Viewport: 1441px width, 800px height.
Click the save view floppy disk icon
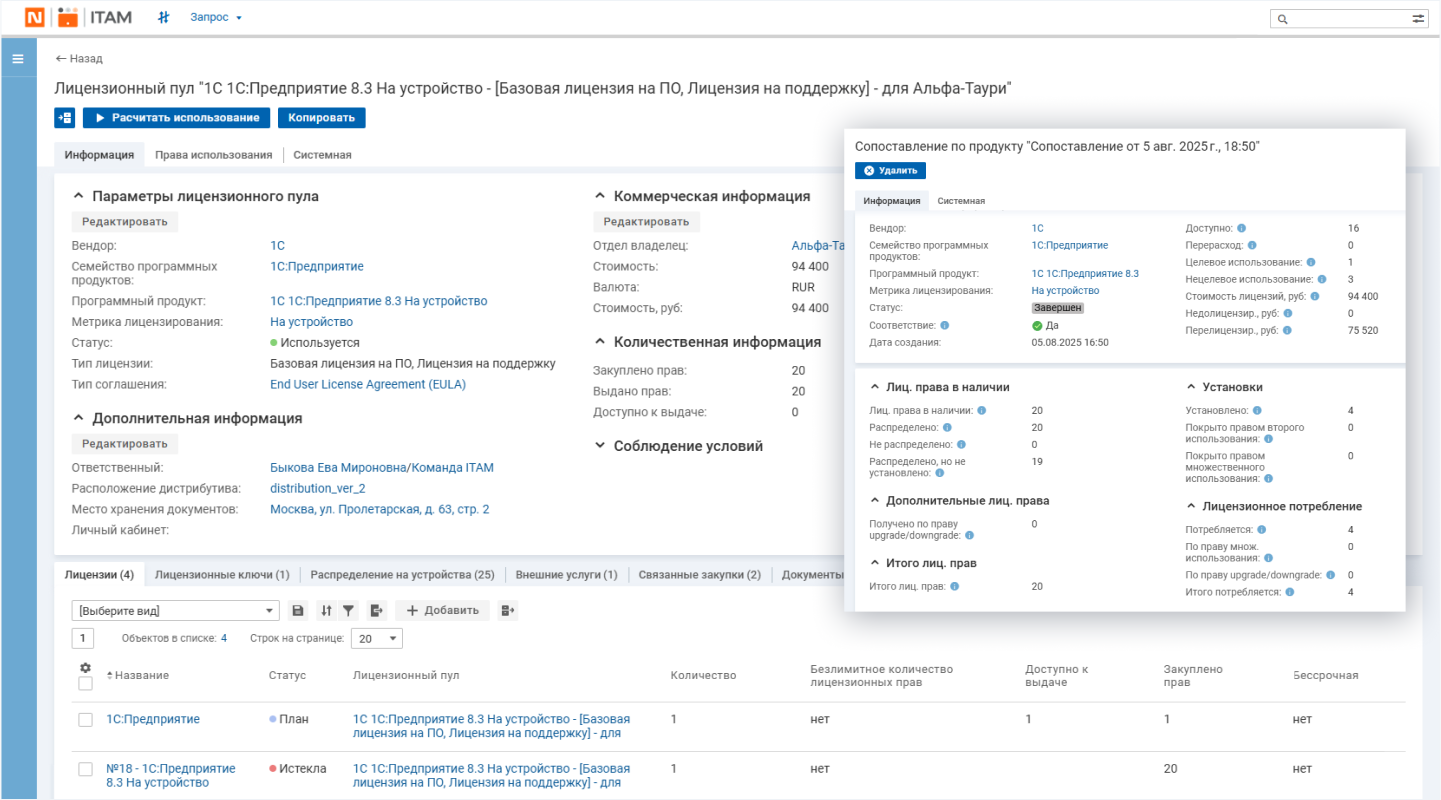[x=297, y=610]
